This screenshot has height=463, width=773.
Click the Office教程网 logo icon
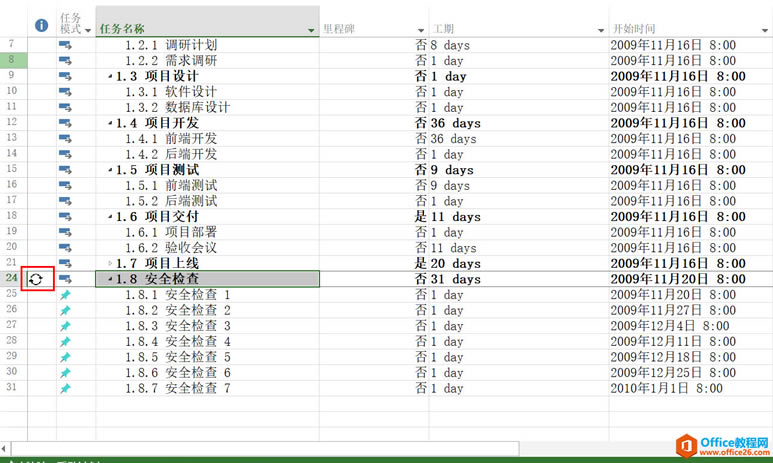pos(686,447)
